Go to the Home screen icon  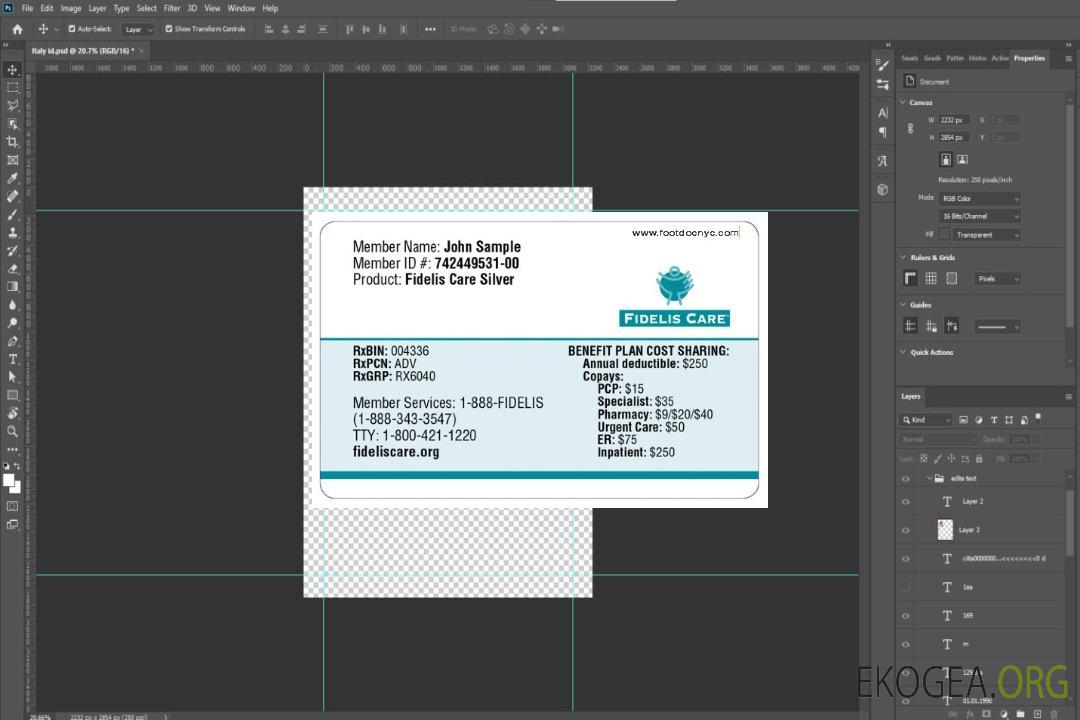pyautogui.click(x=17, y=29)
